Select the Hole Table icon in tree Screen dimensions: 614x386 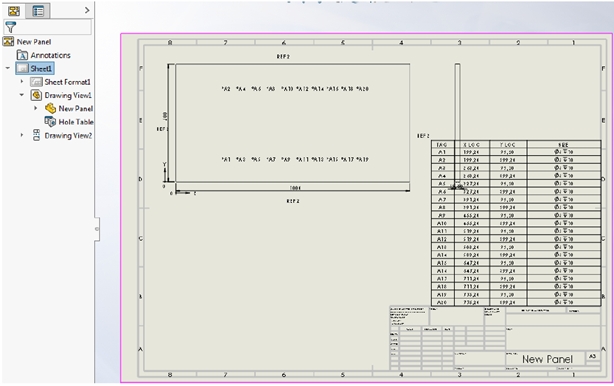[x=50, y=122]
